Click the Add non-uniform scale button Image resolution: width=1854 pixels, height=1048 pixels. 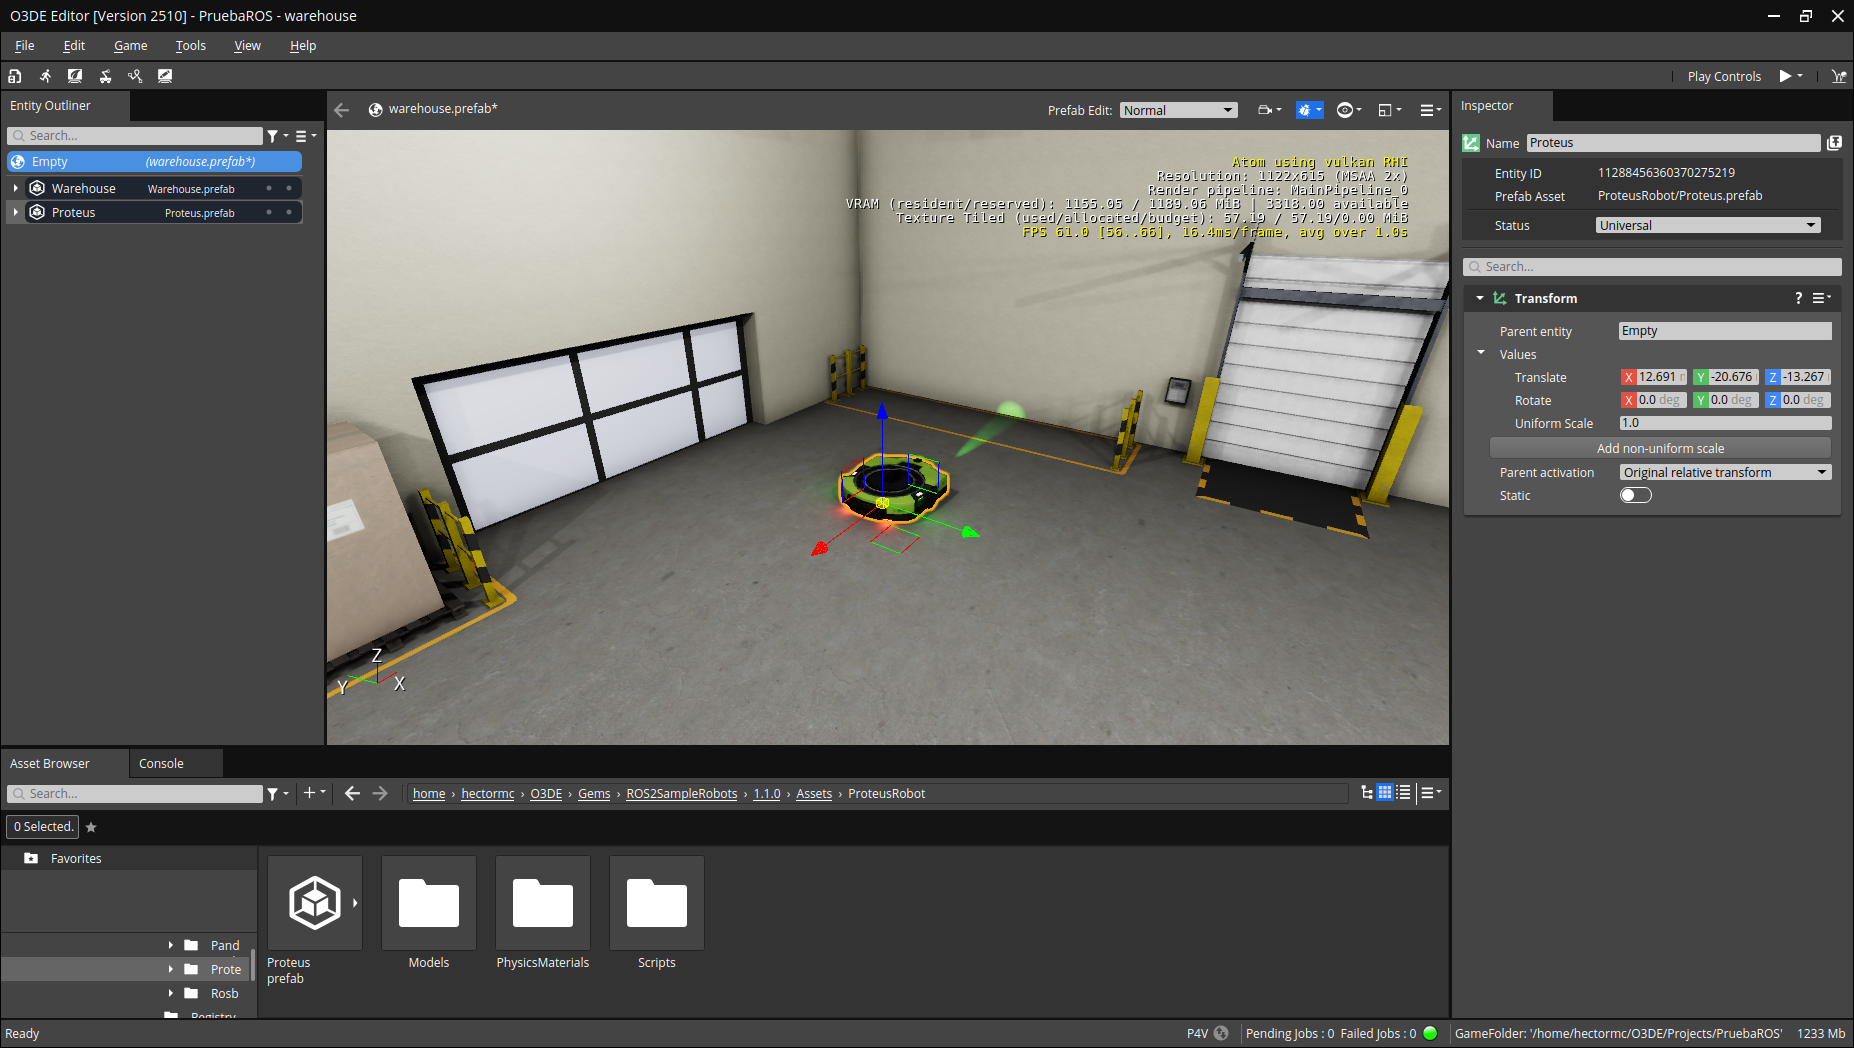click(x=1659, y=448)
